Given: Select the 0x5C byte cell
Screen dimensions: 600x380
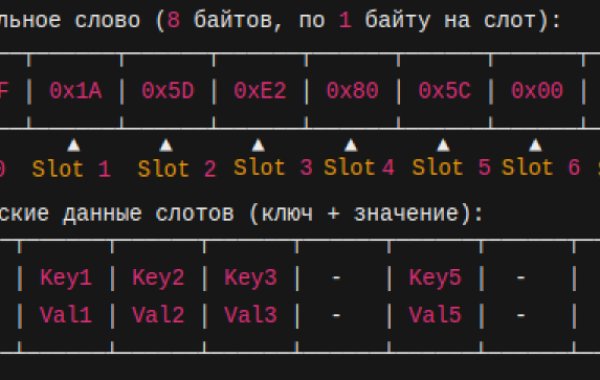Looking at the screenshot, I should 445,91.
